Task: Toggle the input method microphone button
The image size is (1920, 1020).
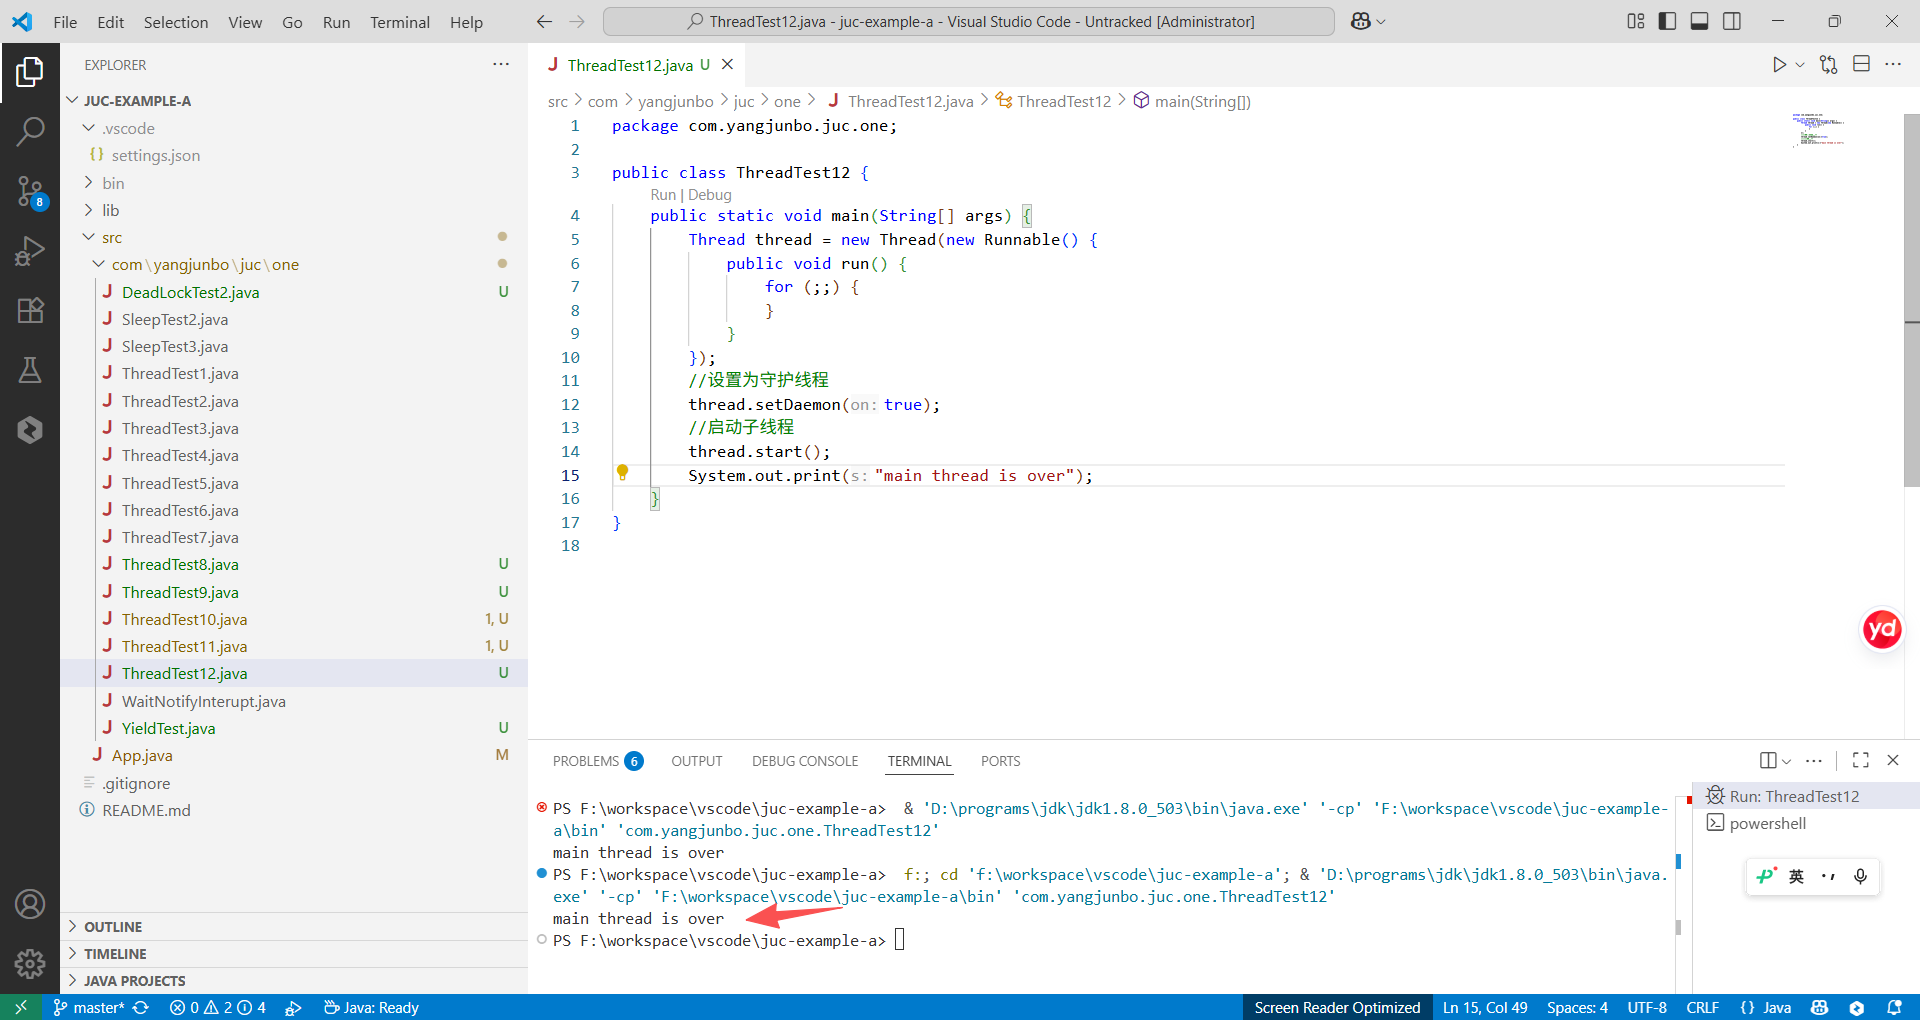Action: [x=1860, y=876]
